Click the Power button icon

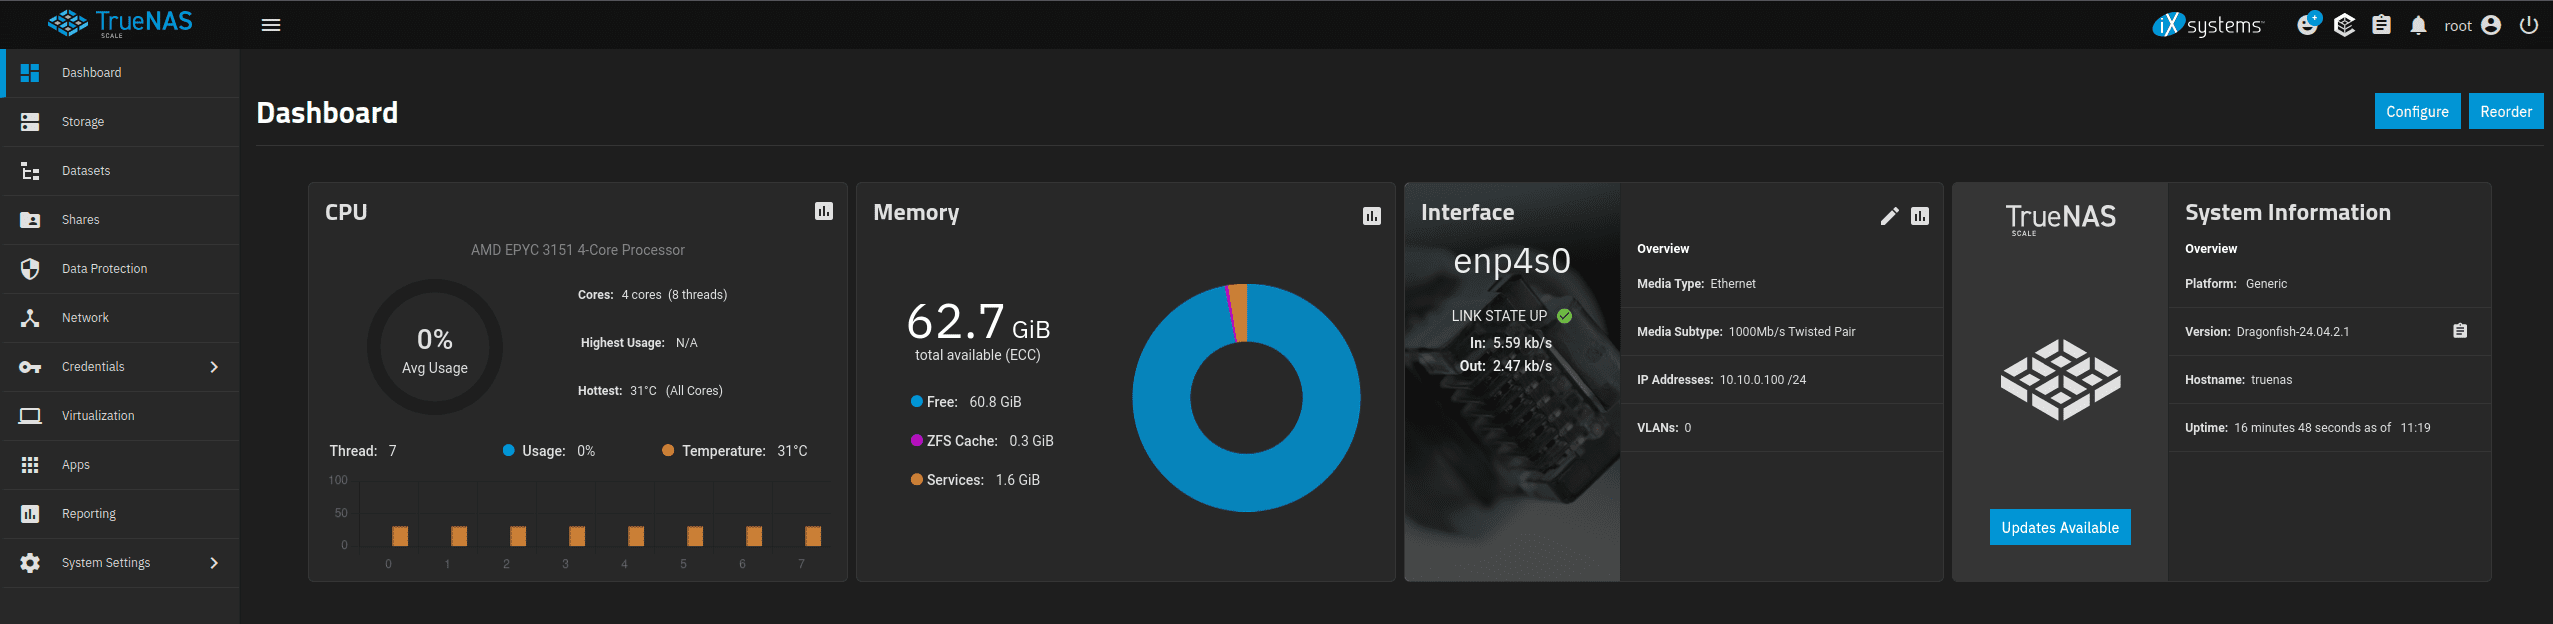pyautogui.click(x=2529, y=25)
